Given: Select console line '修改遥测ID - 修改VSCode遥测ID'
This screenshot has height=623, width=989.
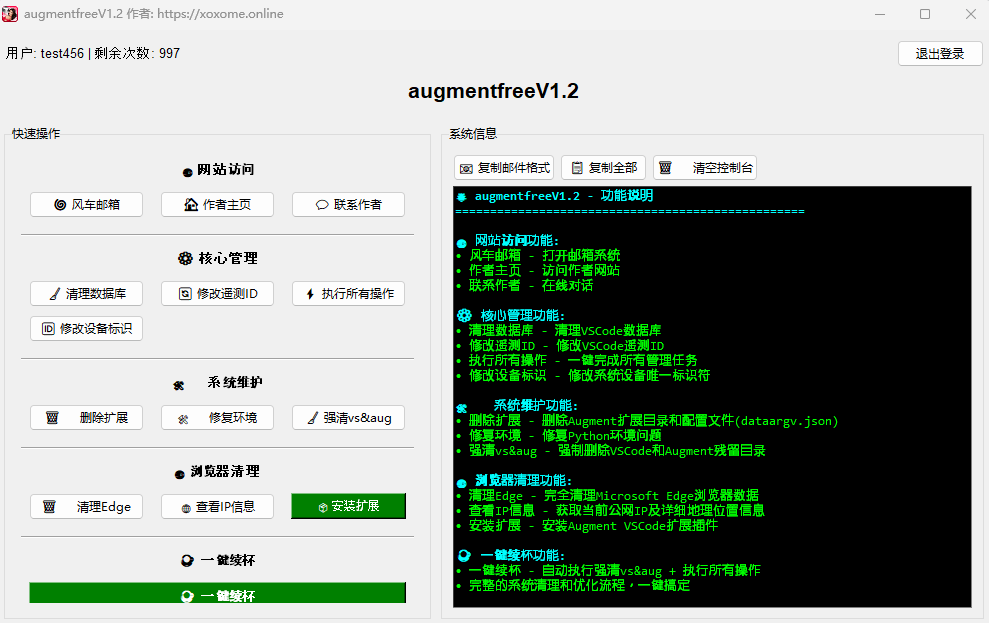Looking at the screenshot, I should coord(566,346).
